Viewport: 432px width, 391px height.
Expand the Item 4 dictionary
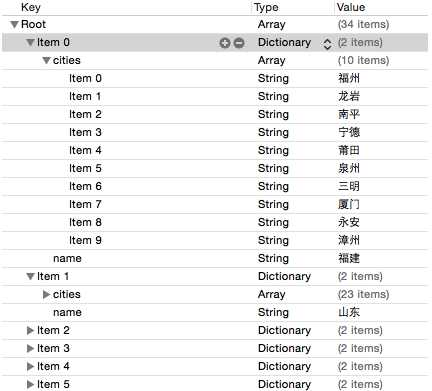coord(30,366)
